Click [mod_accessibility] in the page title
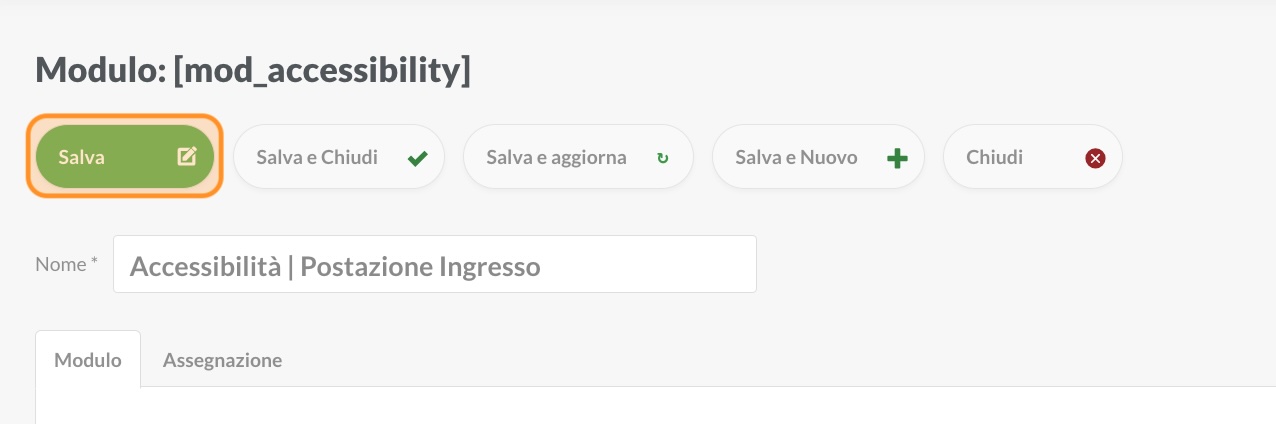Screen dimensions: 1276x424 tap(321, 71)
